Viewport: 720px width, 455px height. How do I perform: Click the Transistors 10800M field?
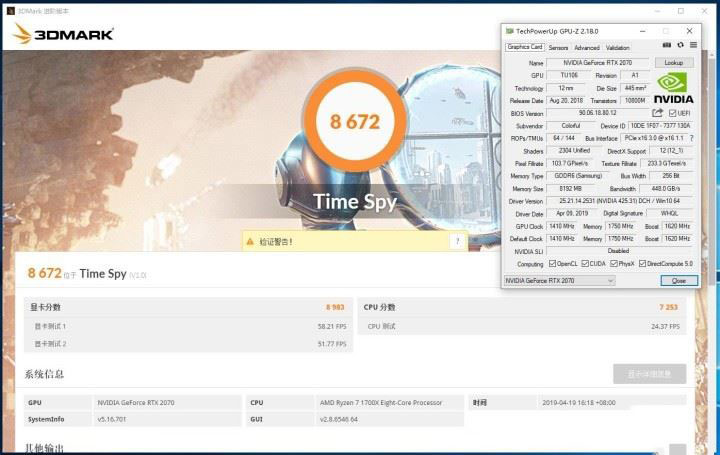pyautogui.click(x=635, y=100)
